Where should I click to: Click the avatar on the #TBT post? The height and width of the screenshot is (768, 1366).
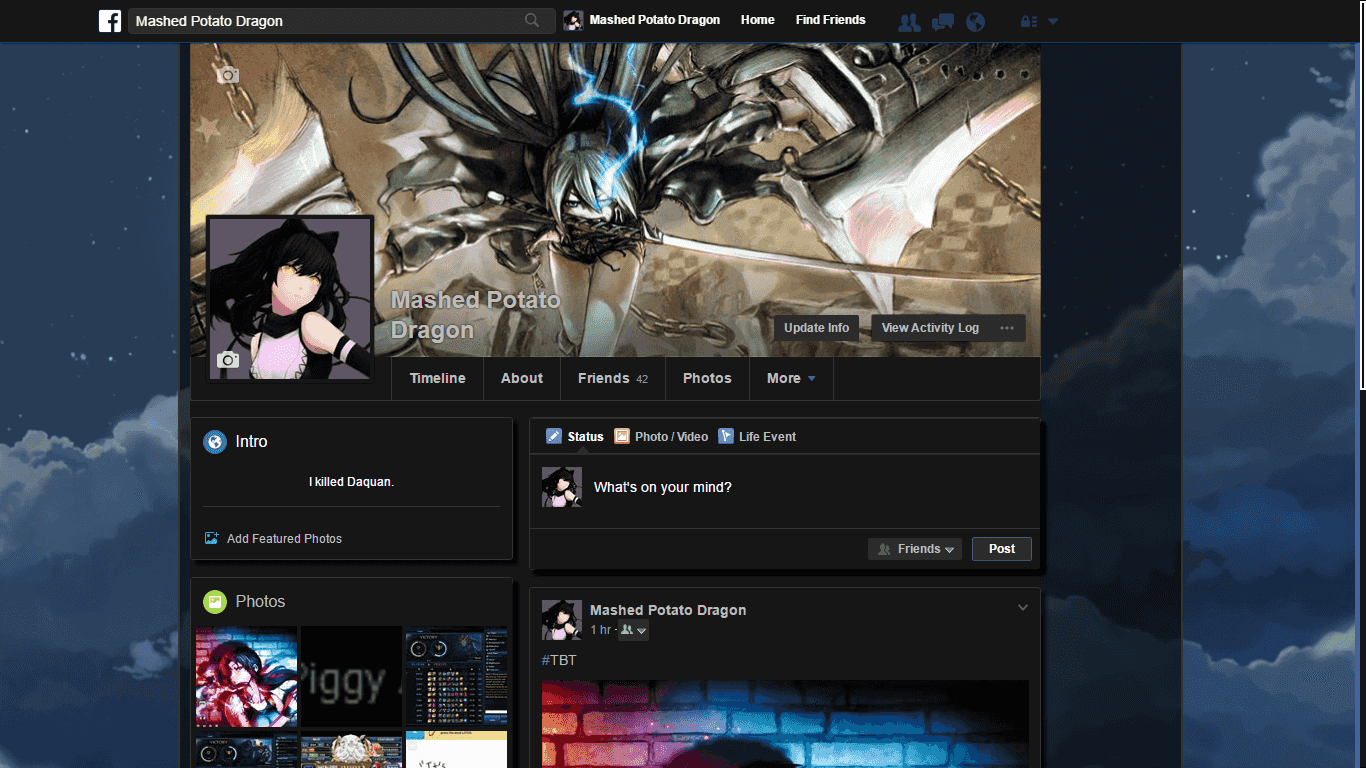(x=562, y=620)
